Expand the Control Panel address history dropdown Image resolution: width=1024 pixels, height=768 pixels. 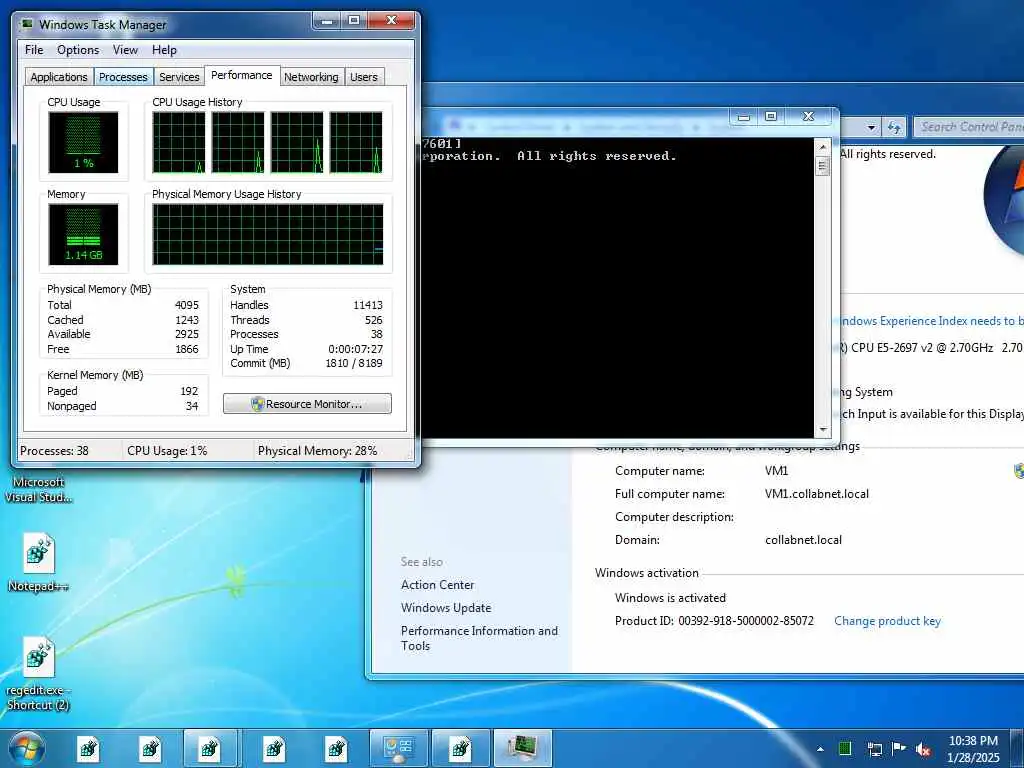871,127
